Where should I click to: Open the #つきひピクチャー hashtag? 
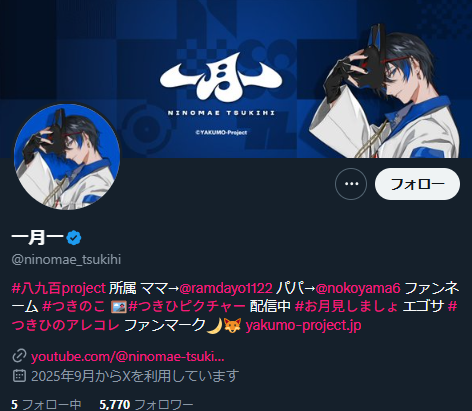tap(187, 307)
